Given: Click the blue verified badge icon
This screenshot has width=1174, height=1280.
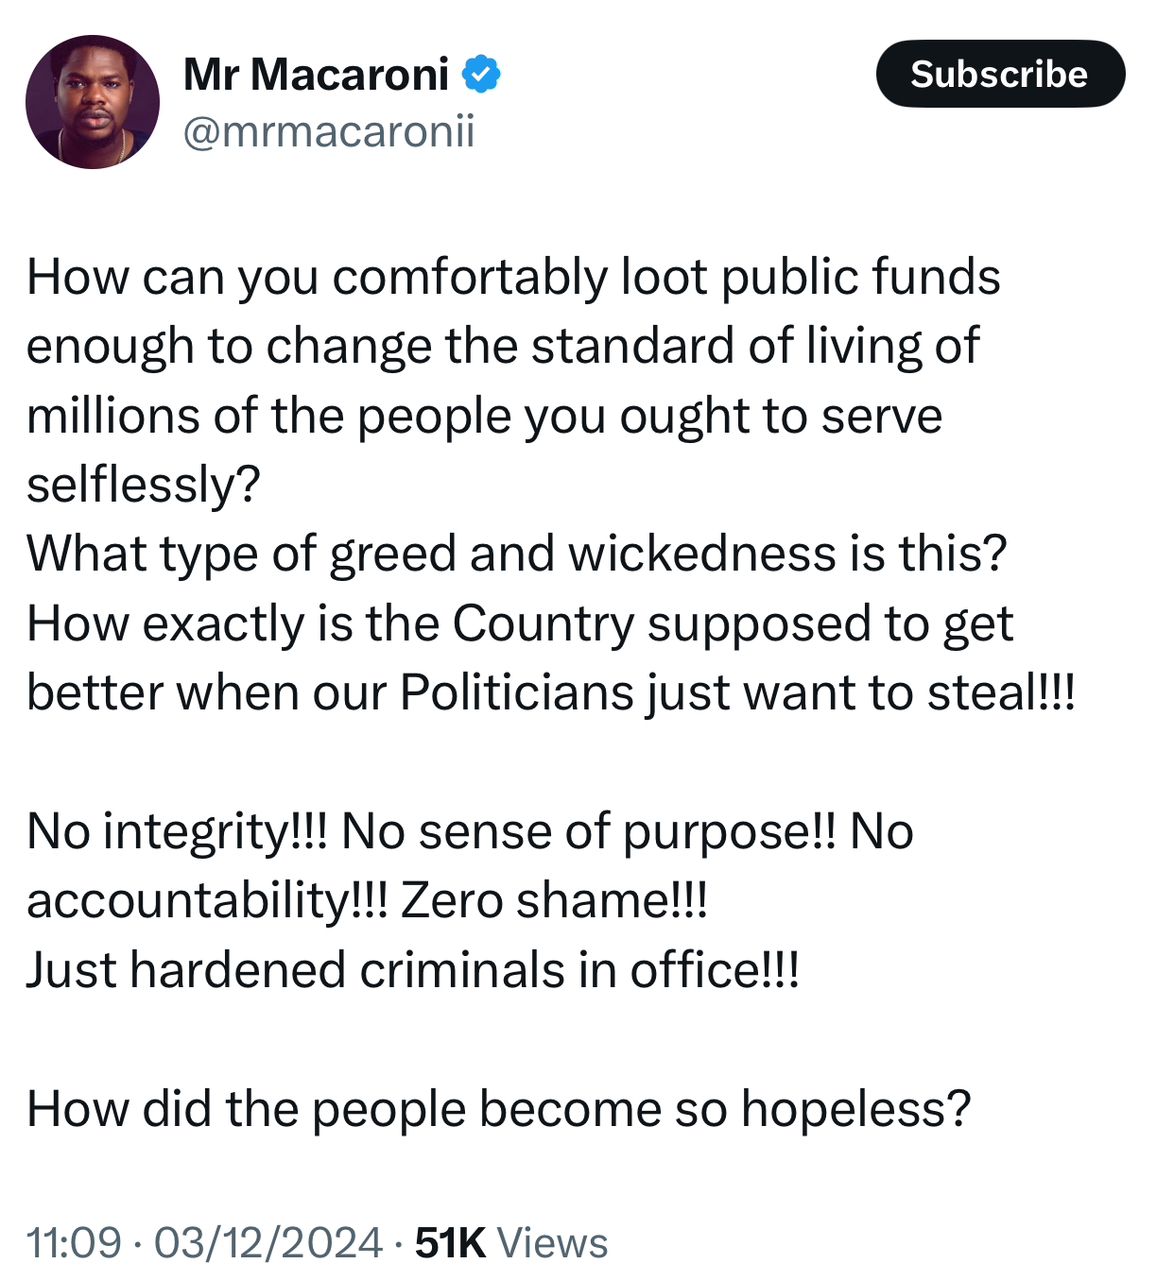Looking at the screenshot, I should (x=481, y=75).
